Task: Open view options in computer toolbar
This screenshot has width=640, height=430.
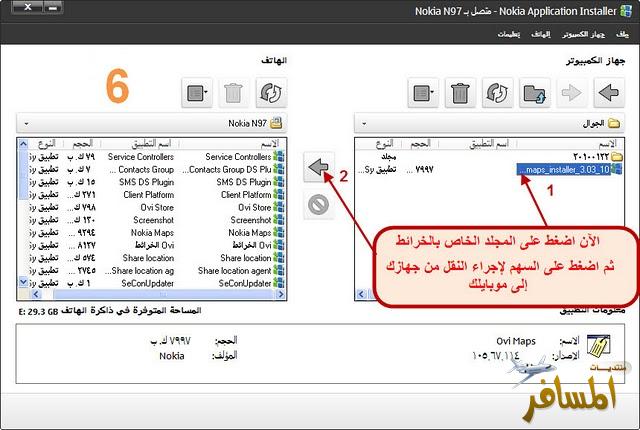Action: click(x=423, y=93)
